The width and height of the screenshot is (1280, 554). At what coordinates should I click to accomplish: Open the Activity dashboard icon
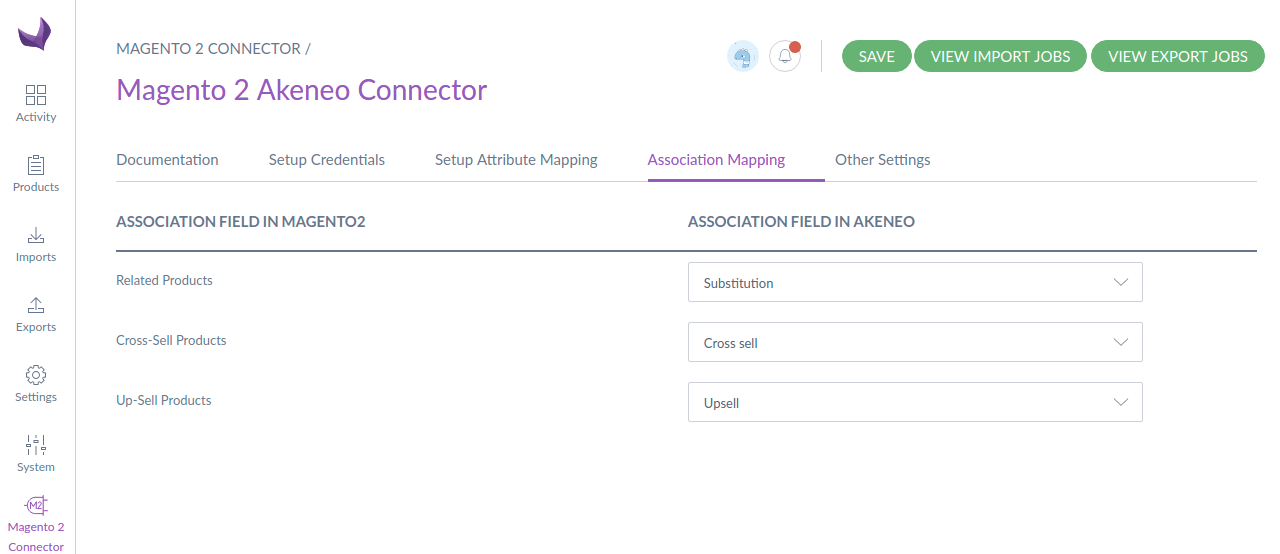coord(36,96)
